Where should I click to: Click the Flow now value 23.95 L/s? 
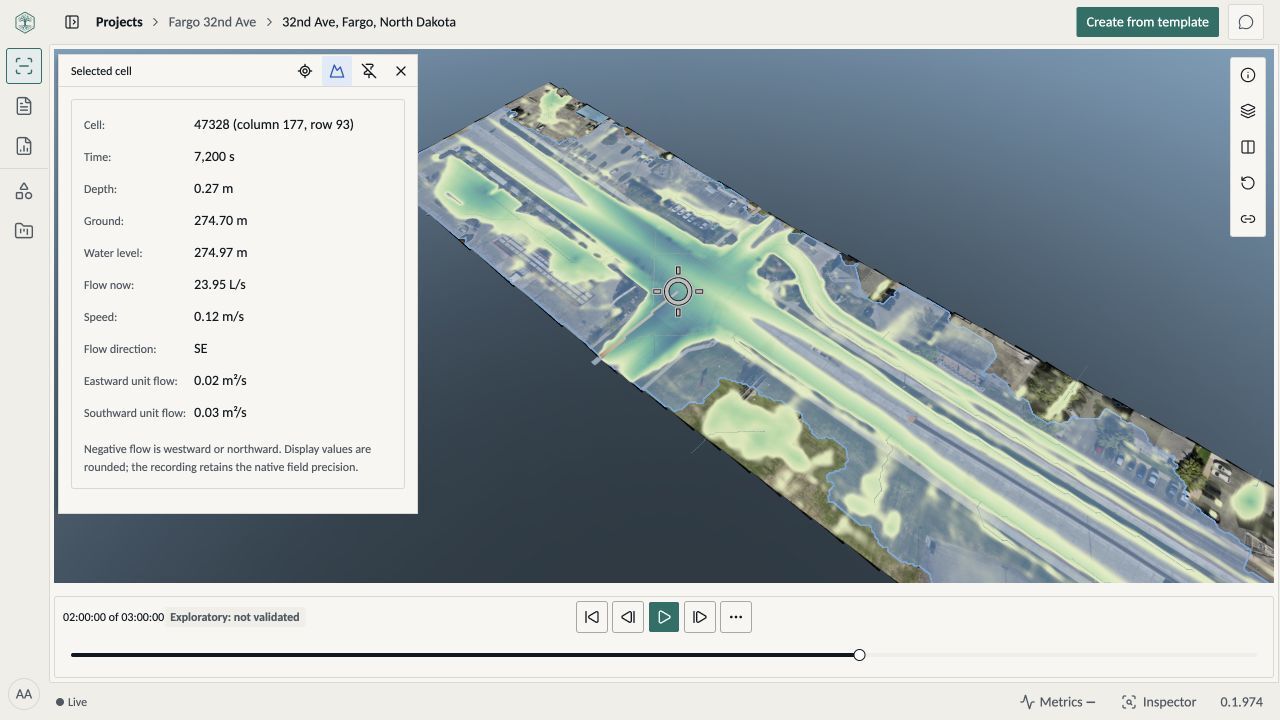click(x=220, y=285)
